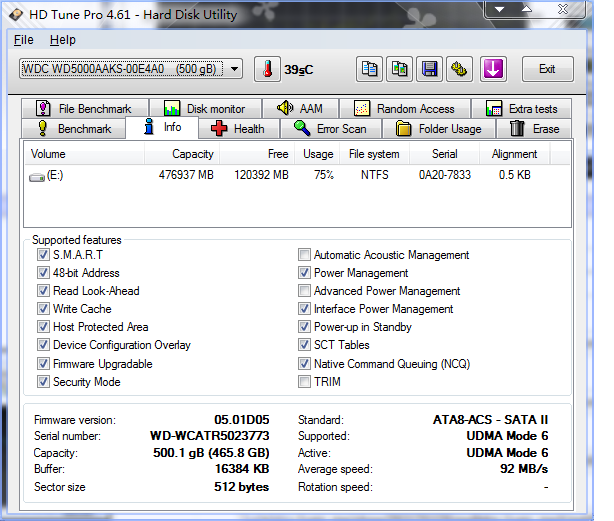Click the 39°C temperature reading
614x521 pixels.
(x=299, y=70)
